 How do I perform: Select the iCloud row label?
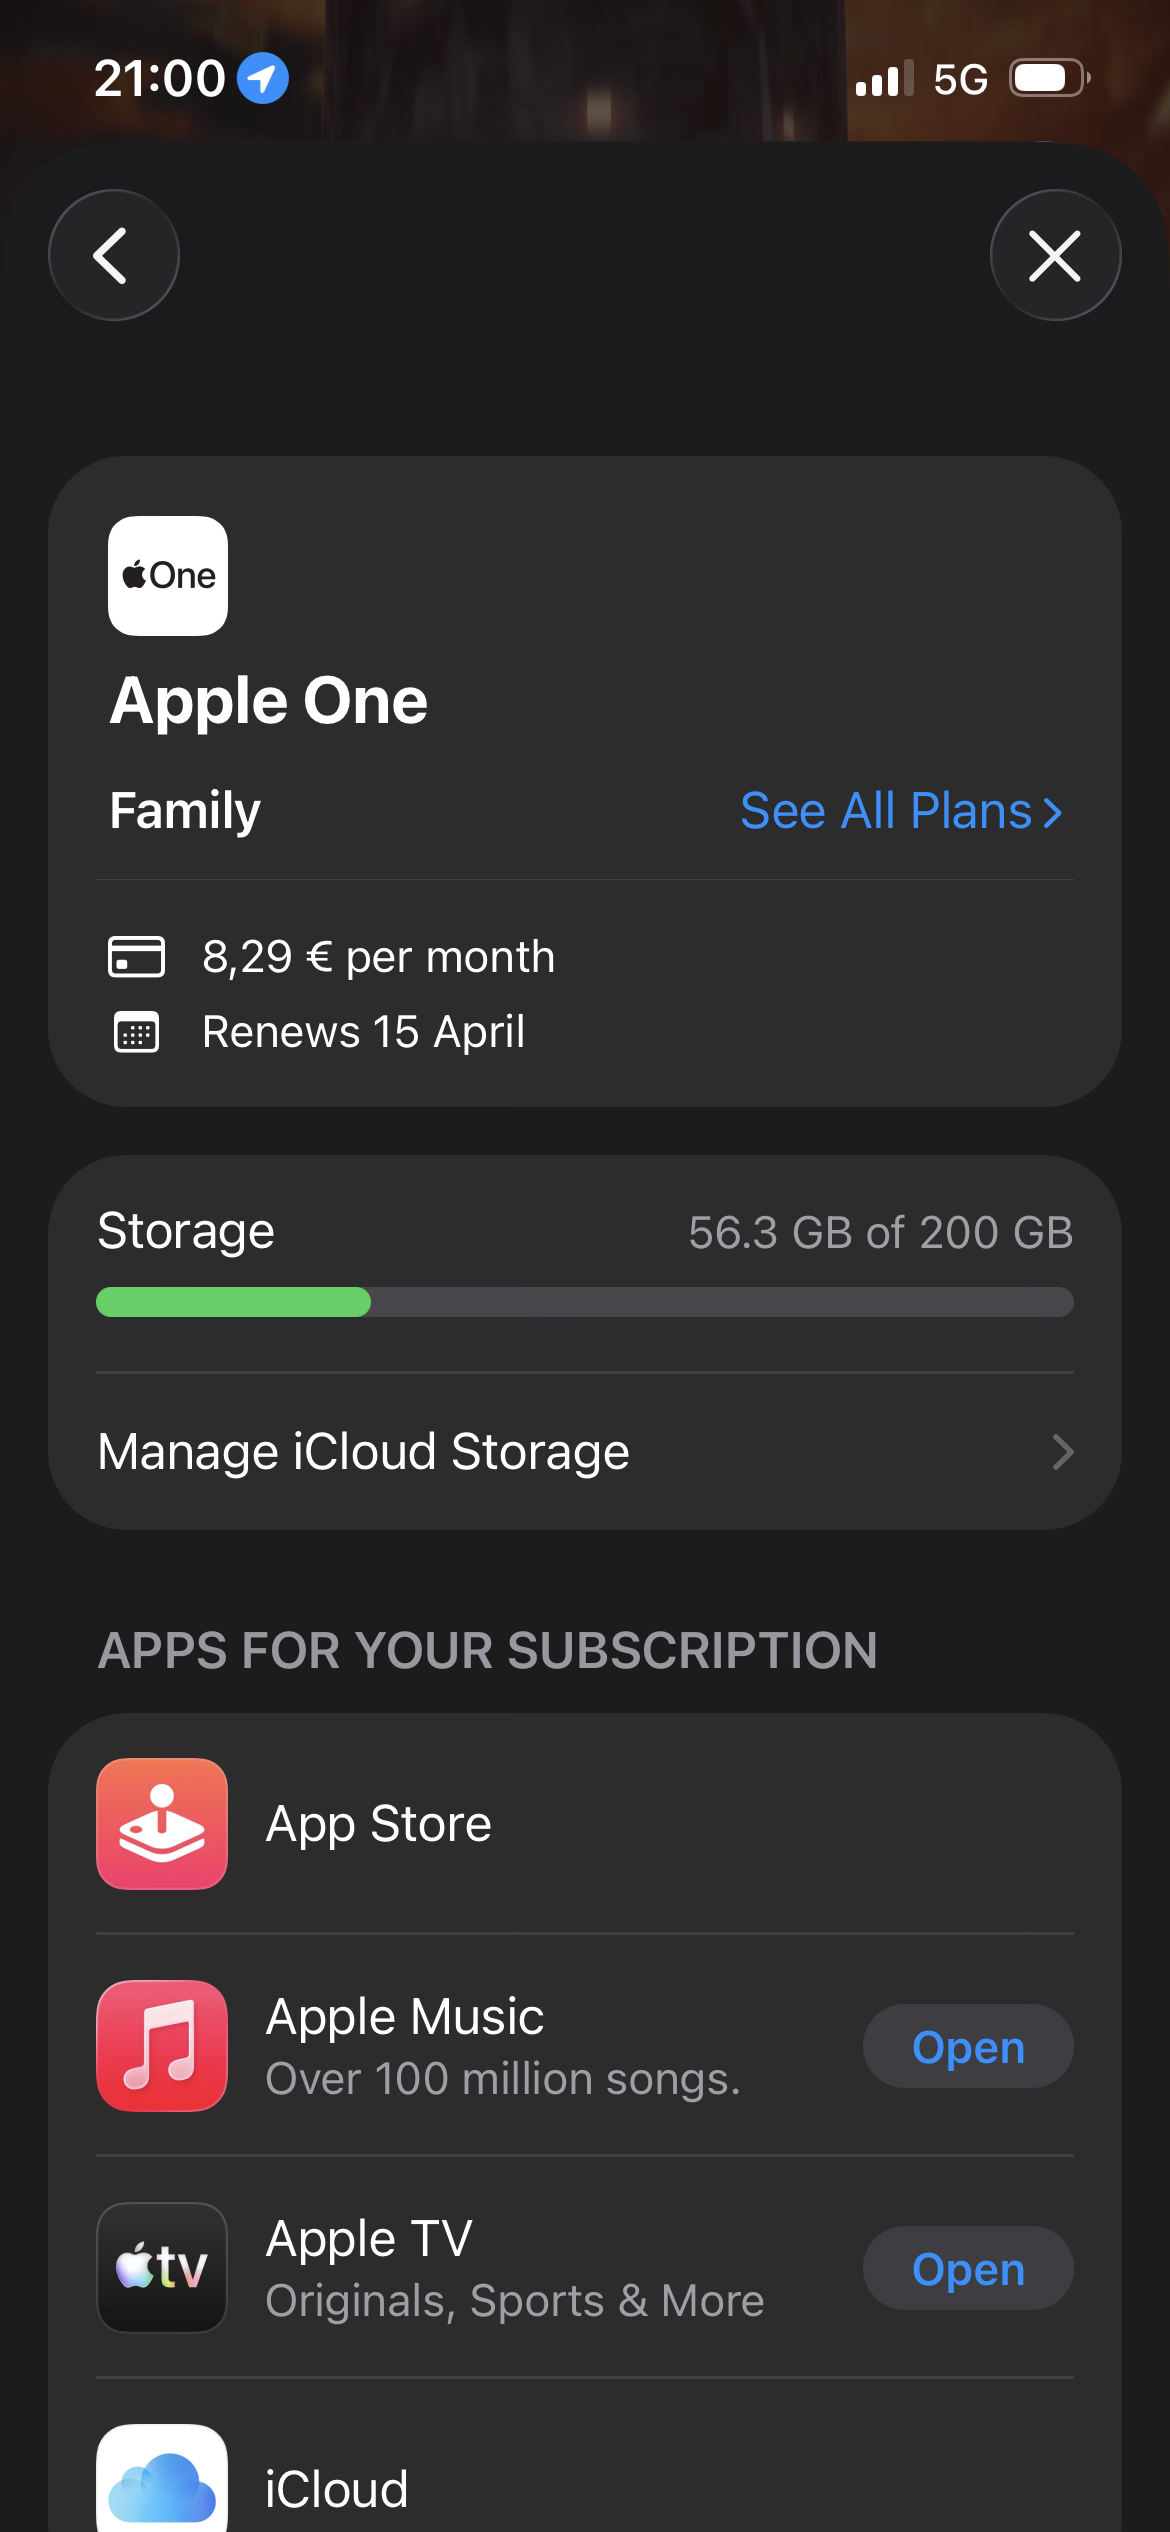[x=337, y=2489]
